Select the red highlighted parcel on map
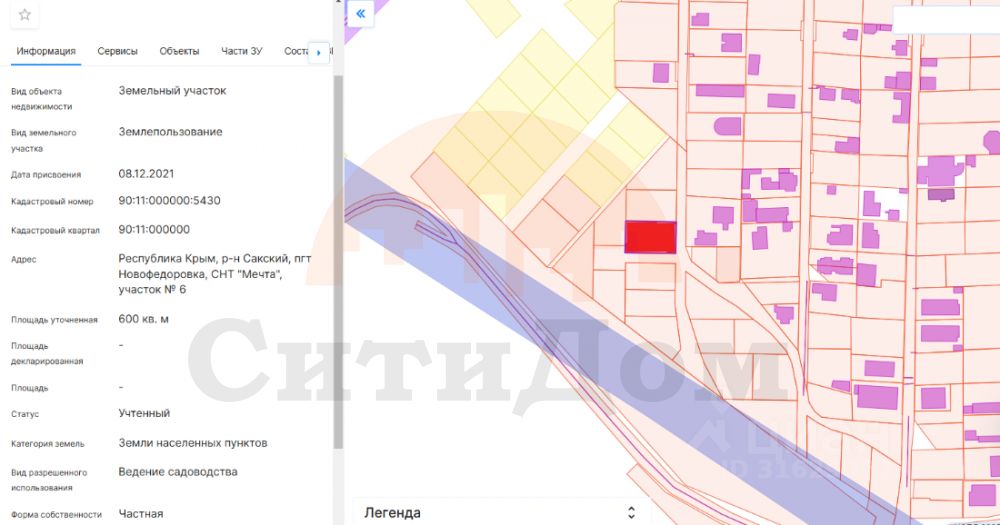Screen dimensions: 1000x525 [650, 237]
